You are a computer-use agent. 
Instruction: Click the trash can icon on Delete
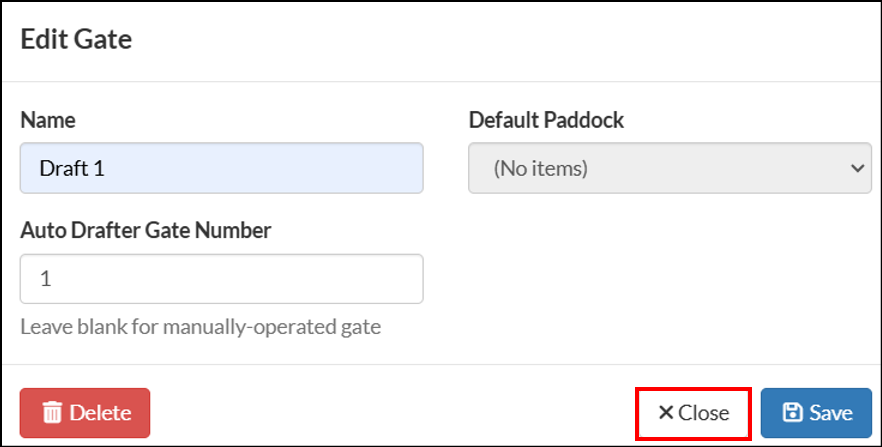[x=52, y=413]
